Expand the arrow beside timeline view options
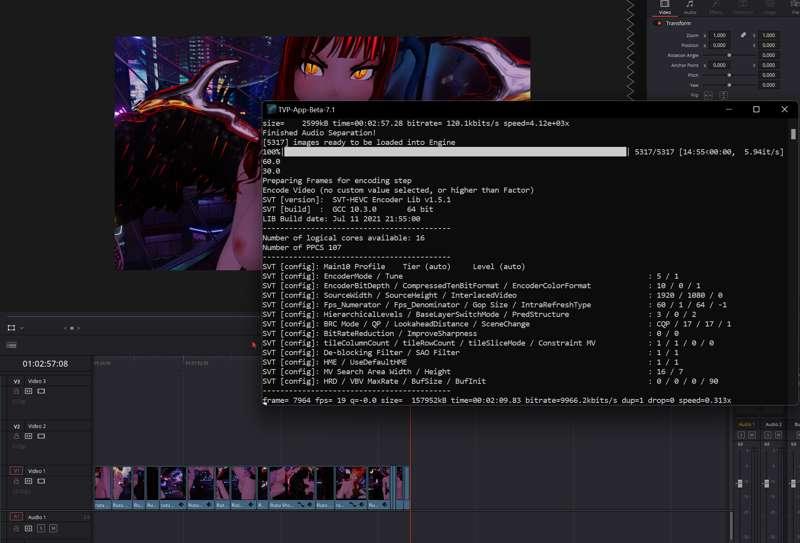 [22, 328]
